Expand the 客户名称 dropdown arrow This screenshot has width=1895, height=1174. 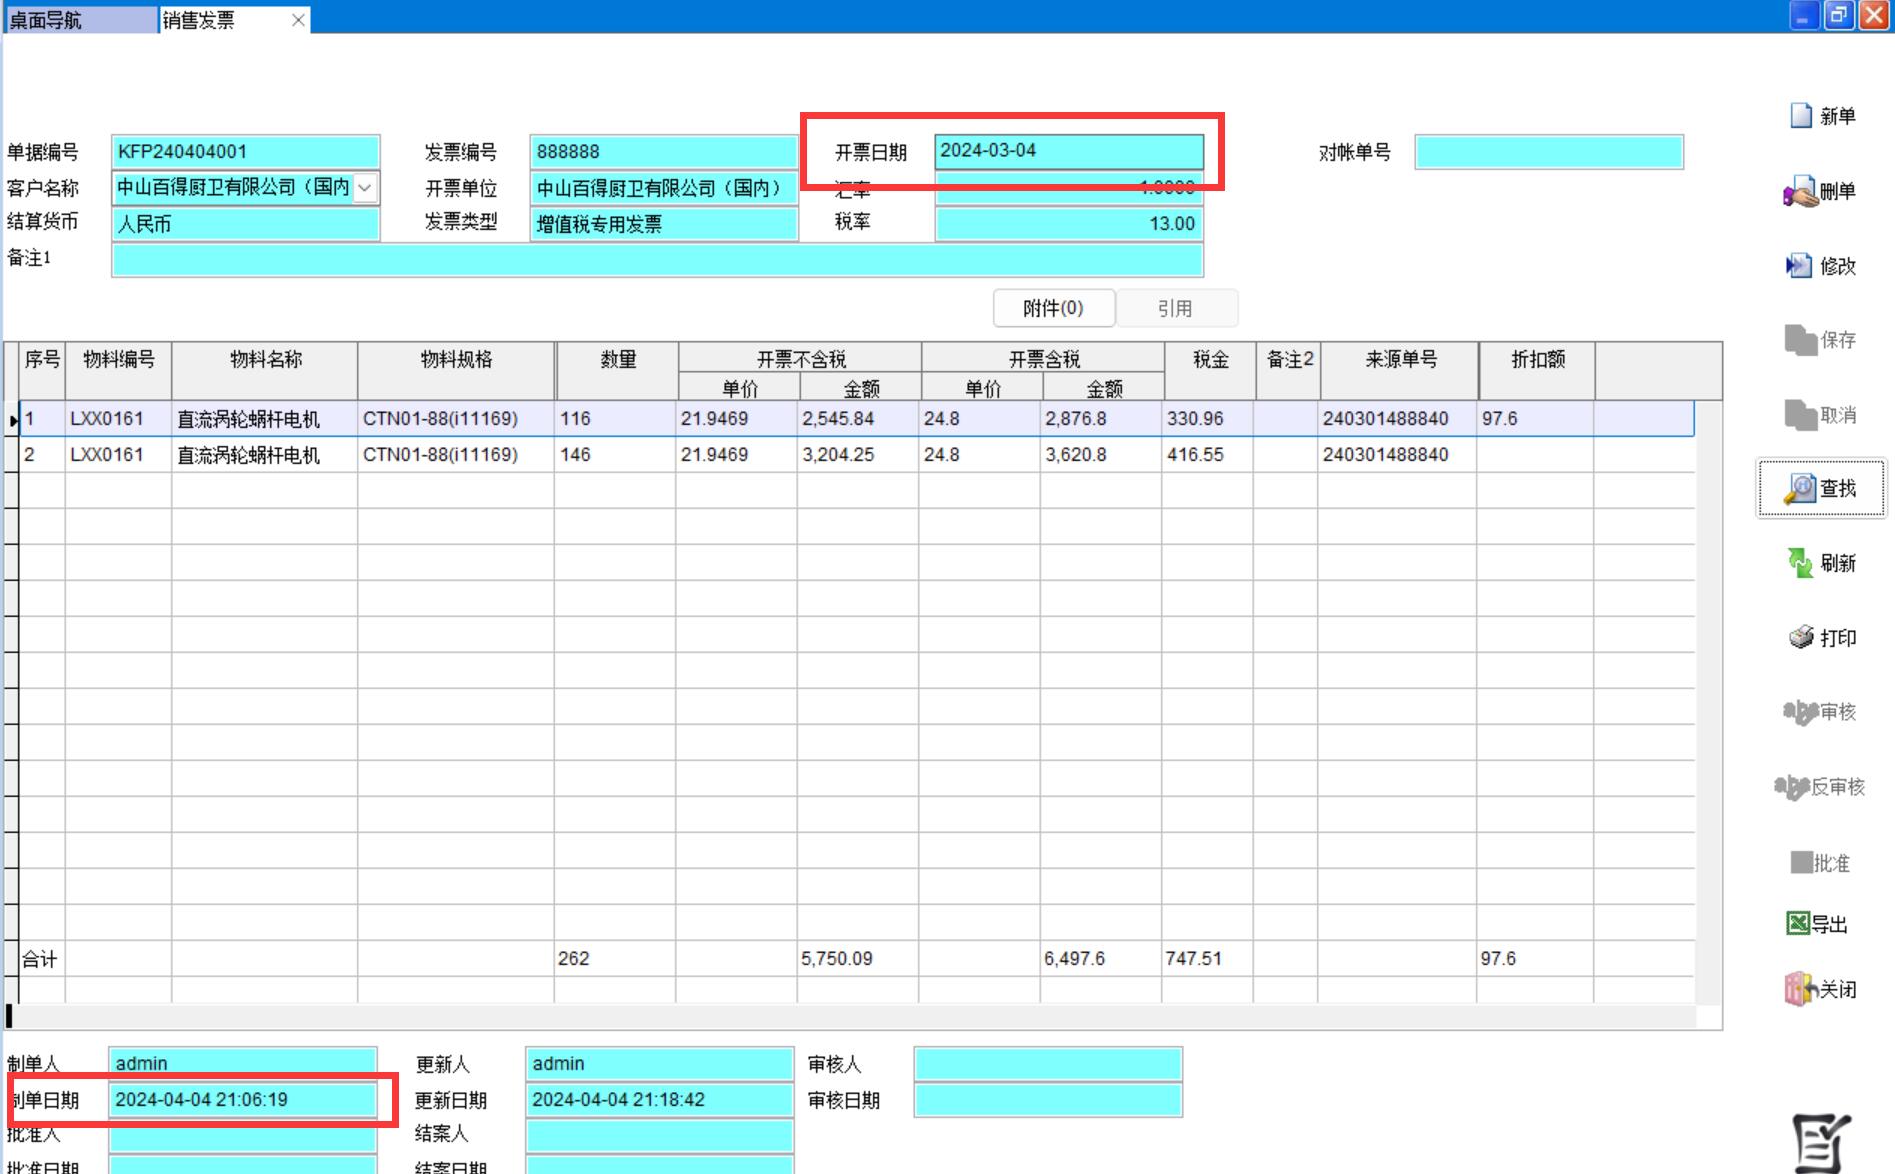pos(365,188)
